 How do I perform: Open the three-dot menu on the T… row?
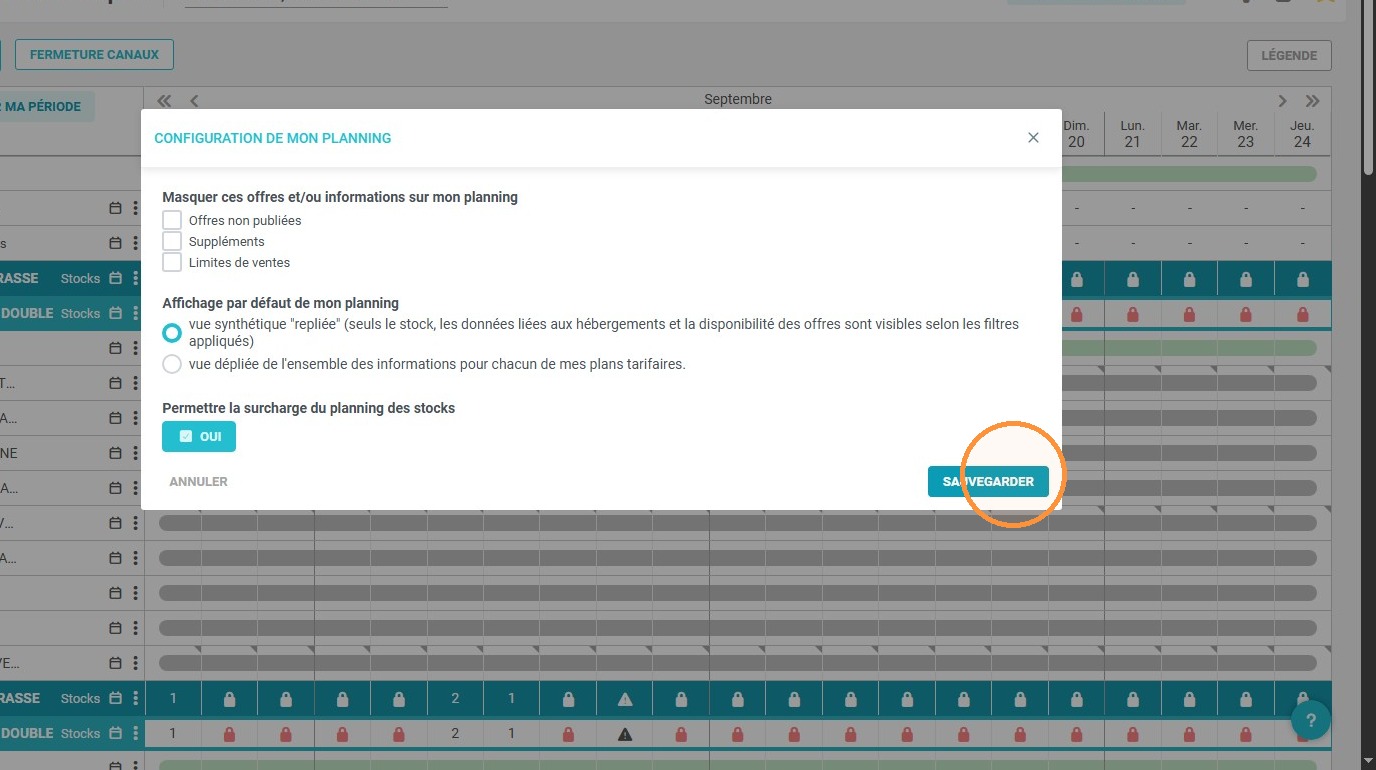[135, 383]
